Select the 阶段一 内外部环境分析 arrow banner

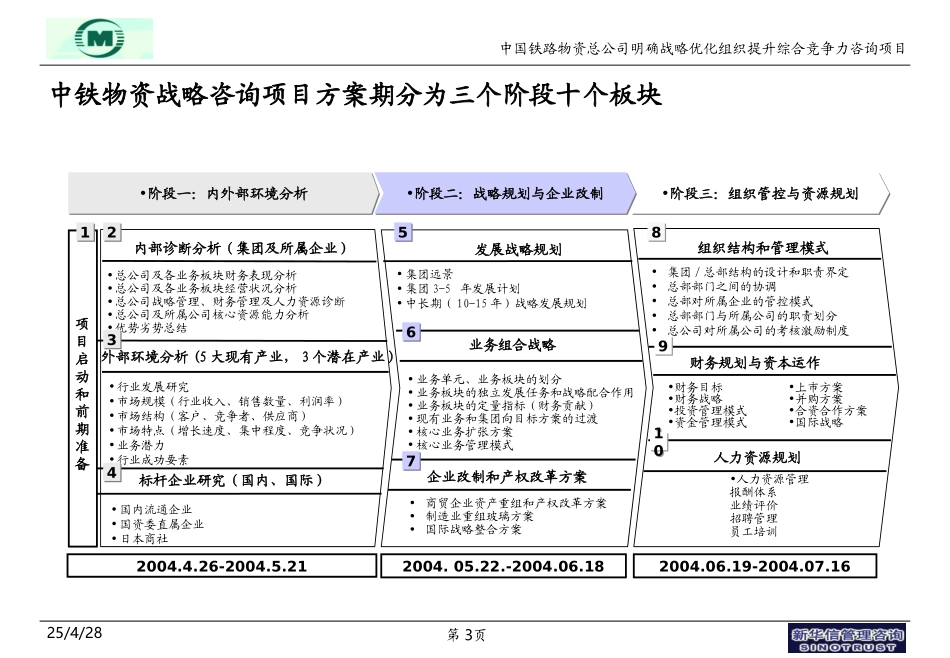pos(224,193)
